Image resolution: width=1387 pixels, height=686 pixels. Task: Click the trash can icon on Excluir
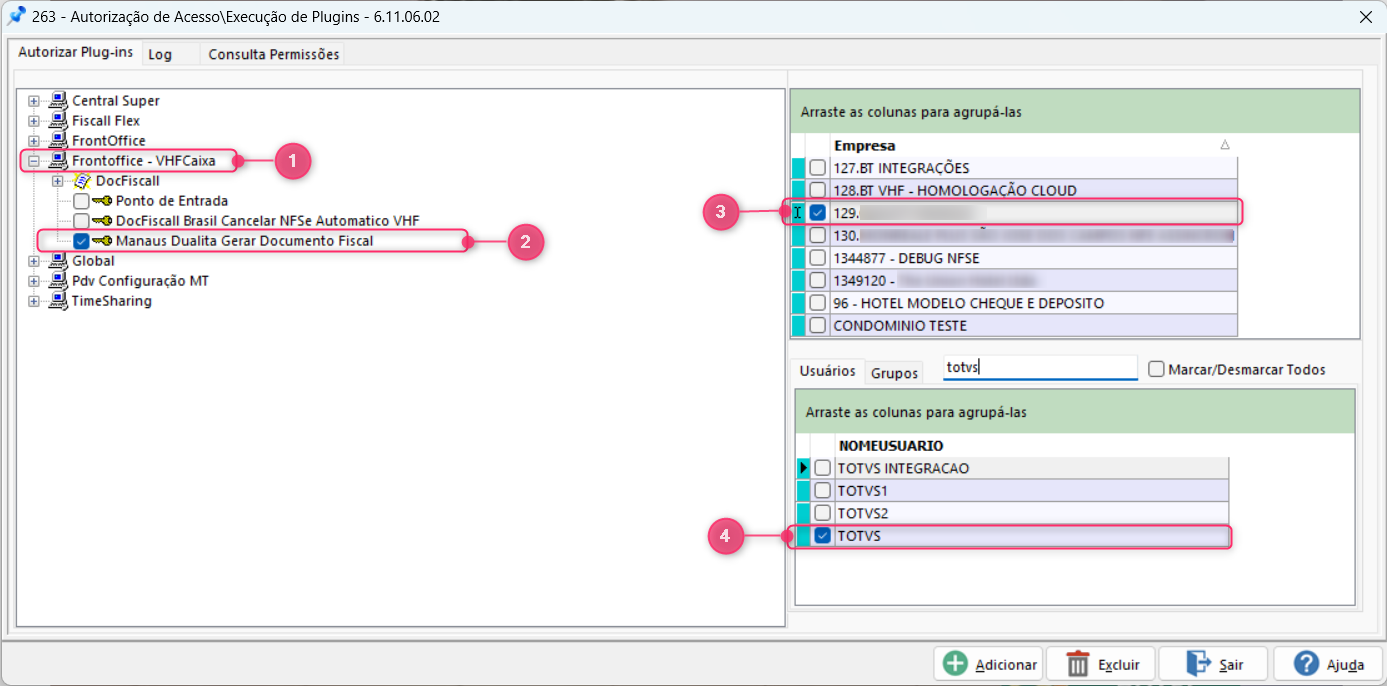click(1078, 664)
